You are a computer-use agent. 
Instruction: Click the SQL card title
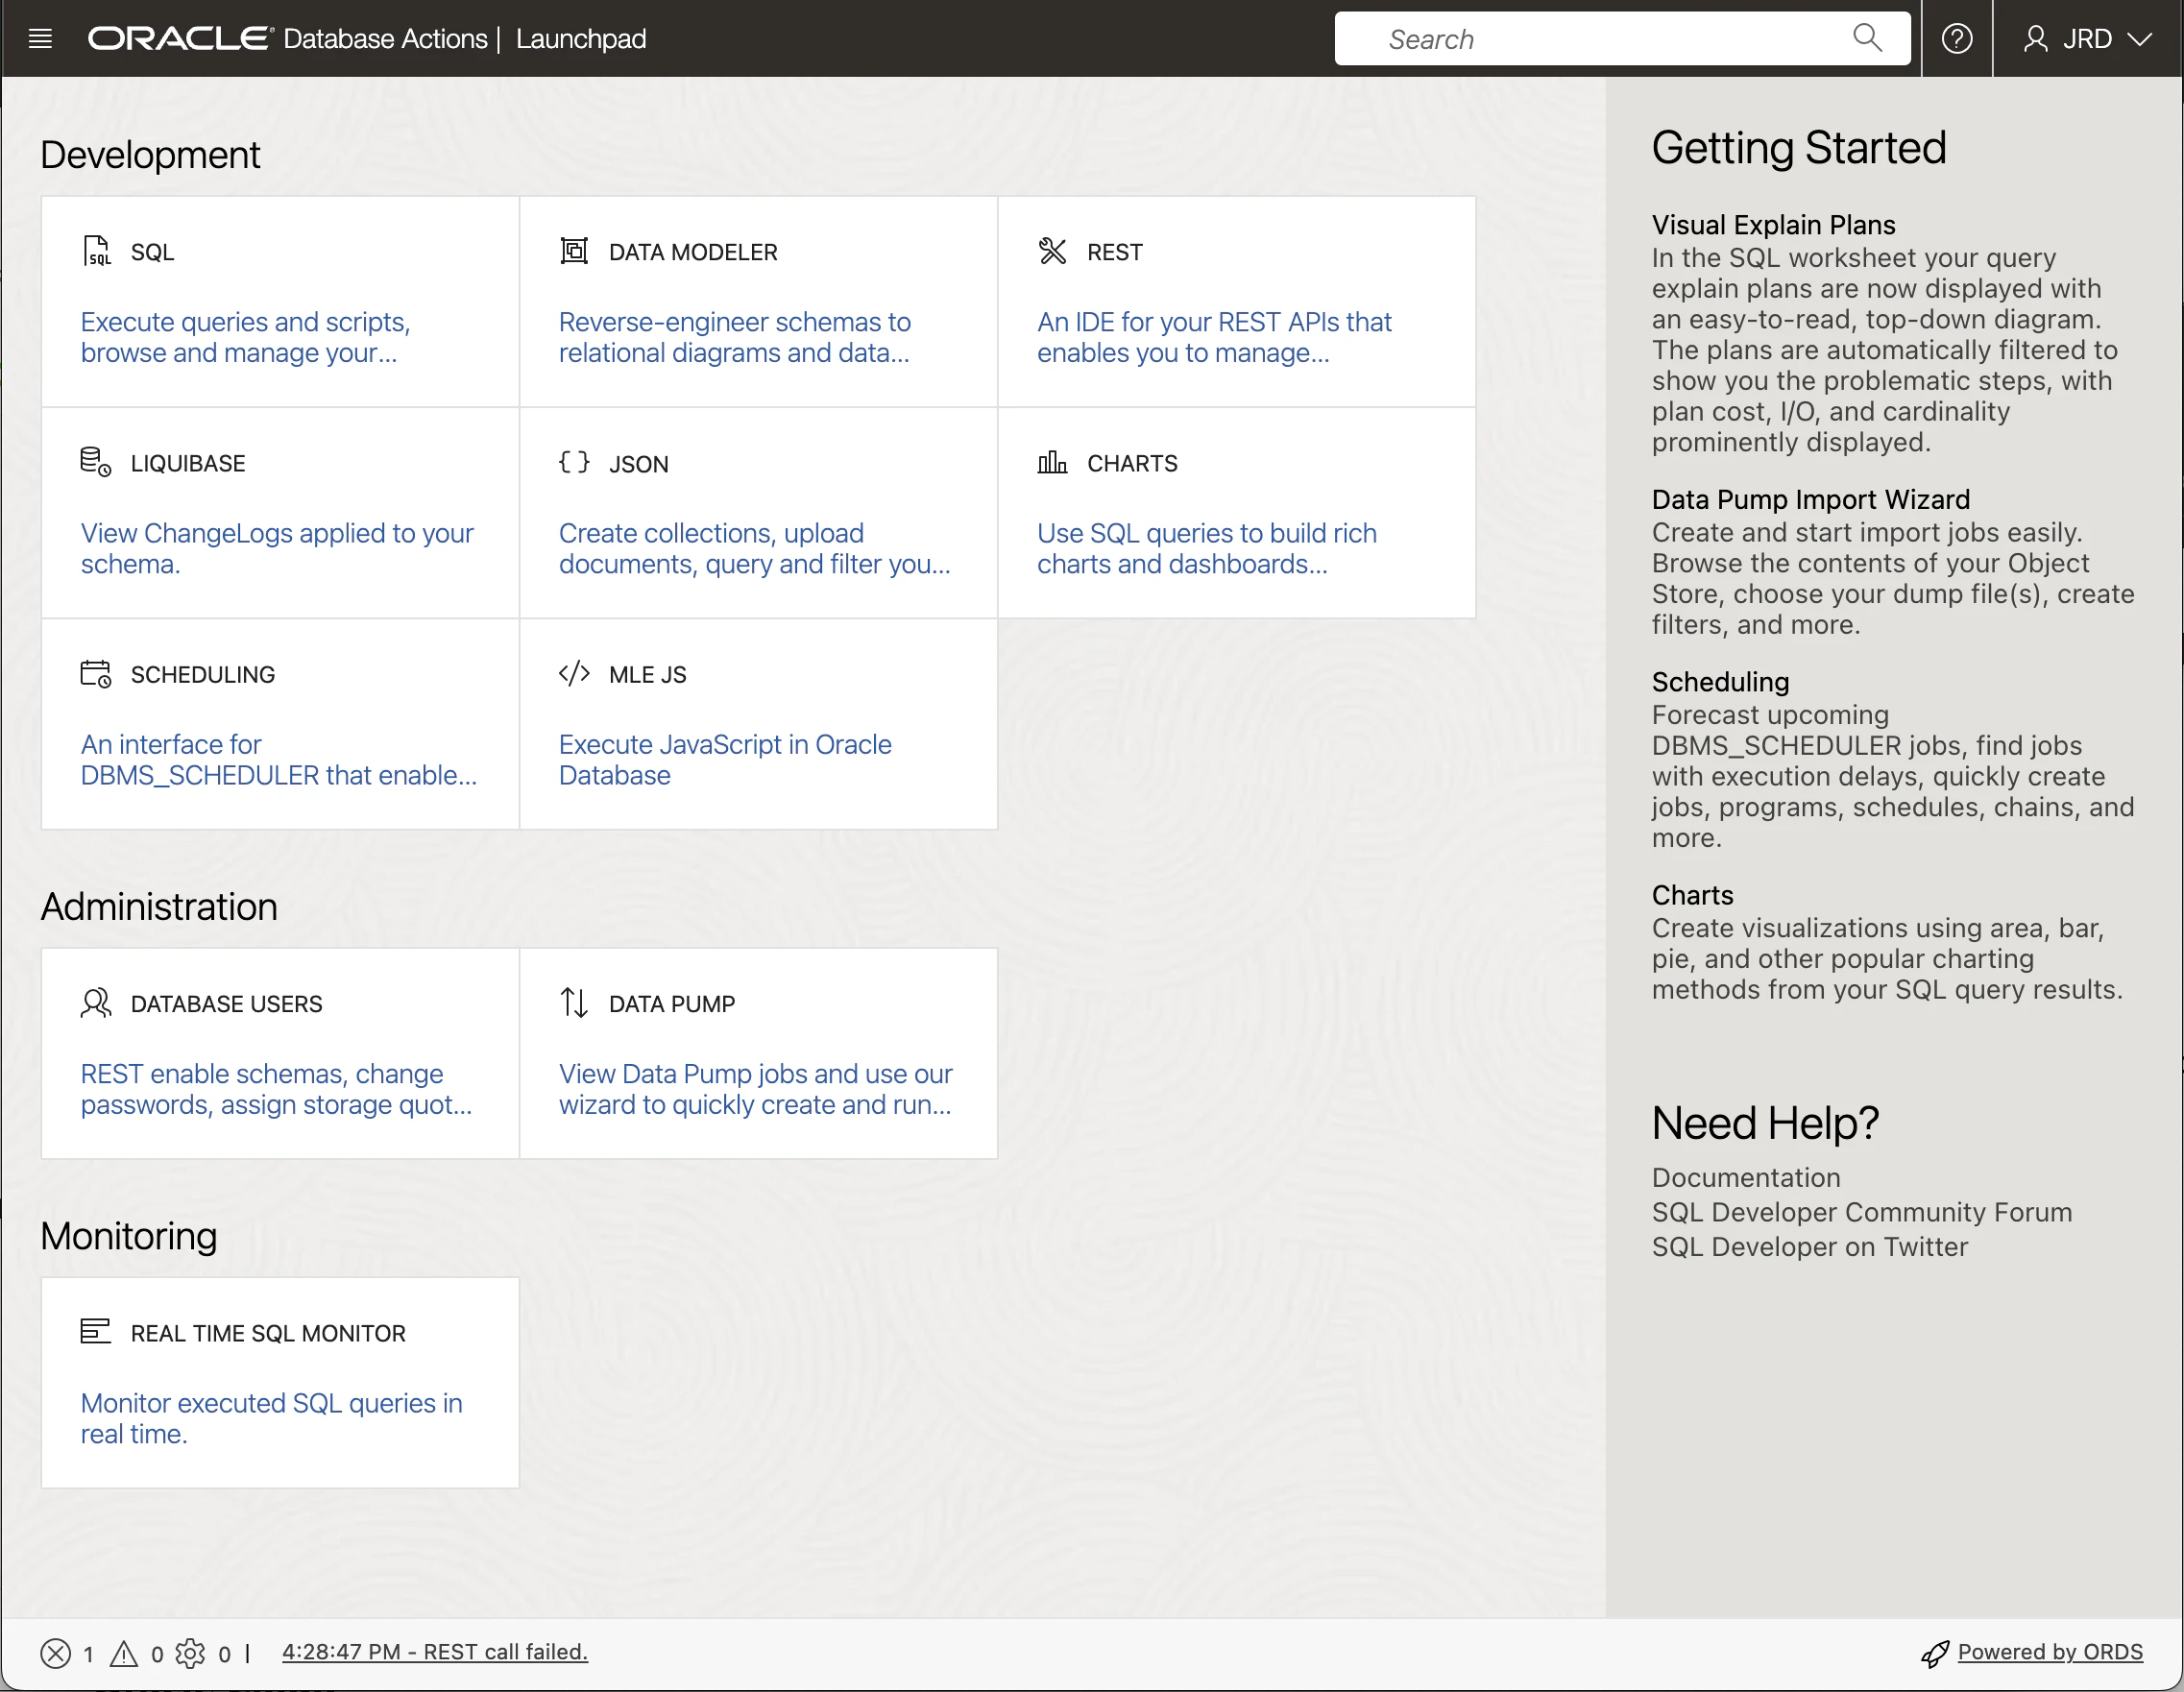coord(152,252)
